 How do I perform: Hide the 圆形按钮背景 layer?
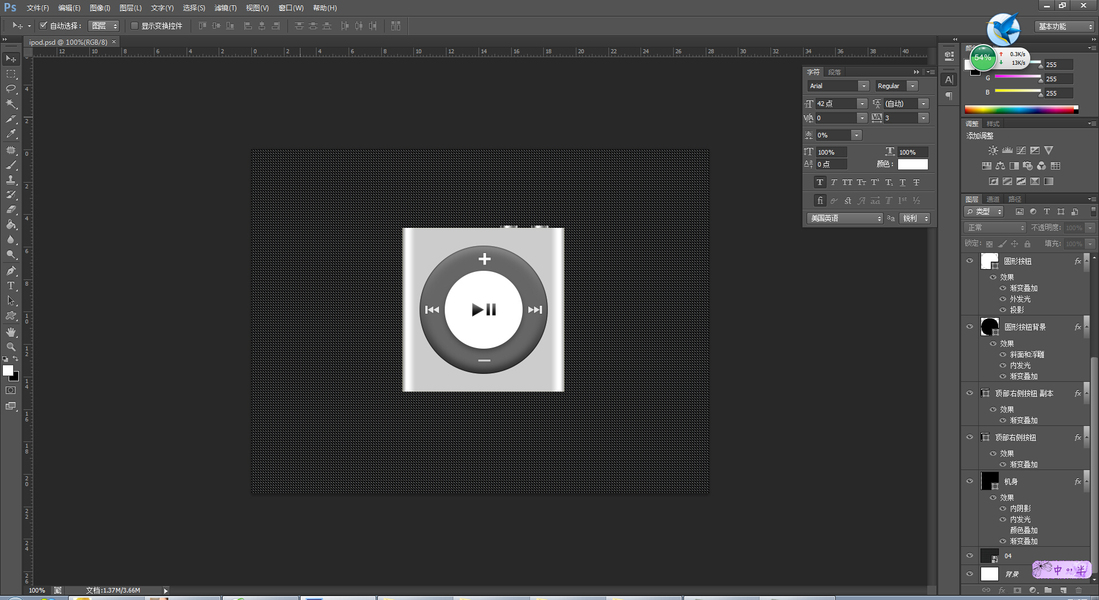[x=970, y=327]
